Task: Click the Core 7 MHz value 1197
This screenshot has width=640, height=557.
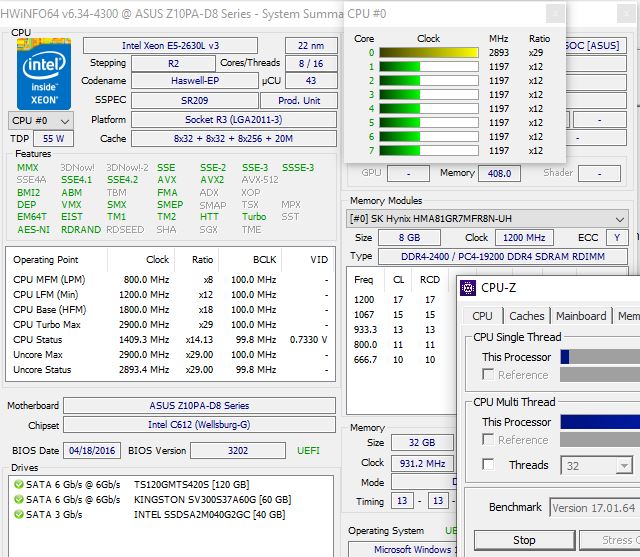Action: coord(499,151)
